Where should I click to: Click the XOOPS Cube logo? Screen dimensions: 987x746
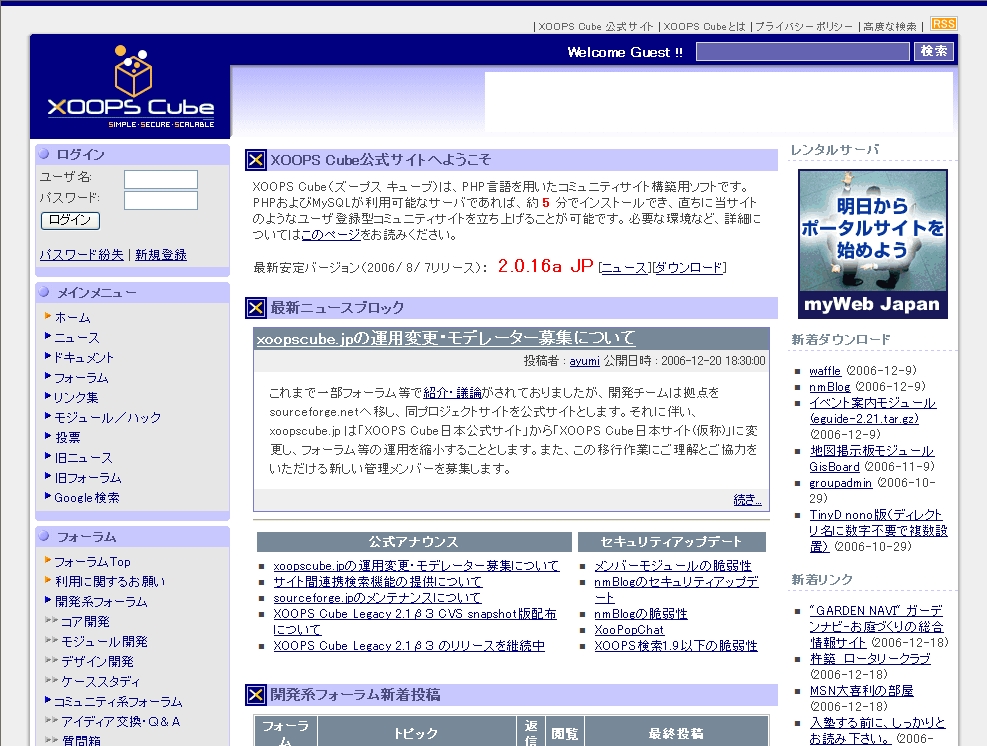131,87
